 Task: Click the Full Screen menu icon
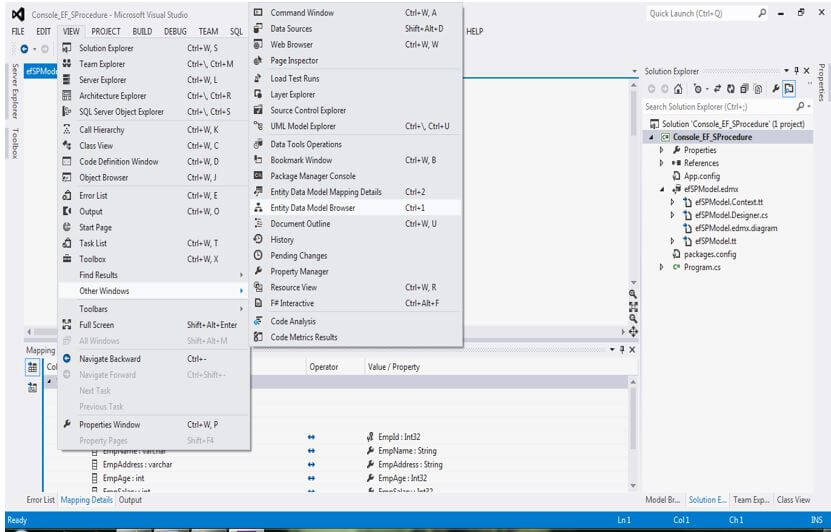67,324
